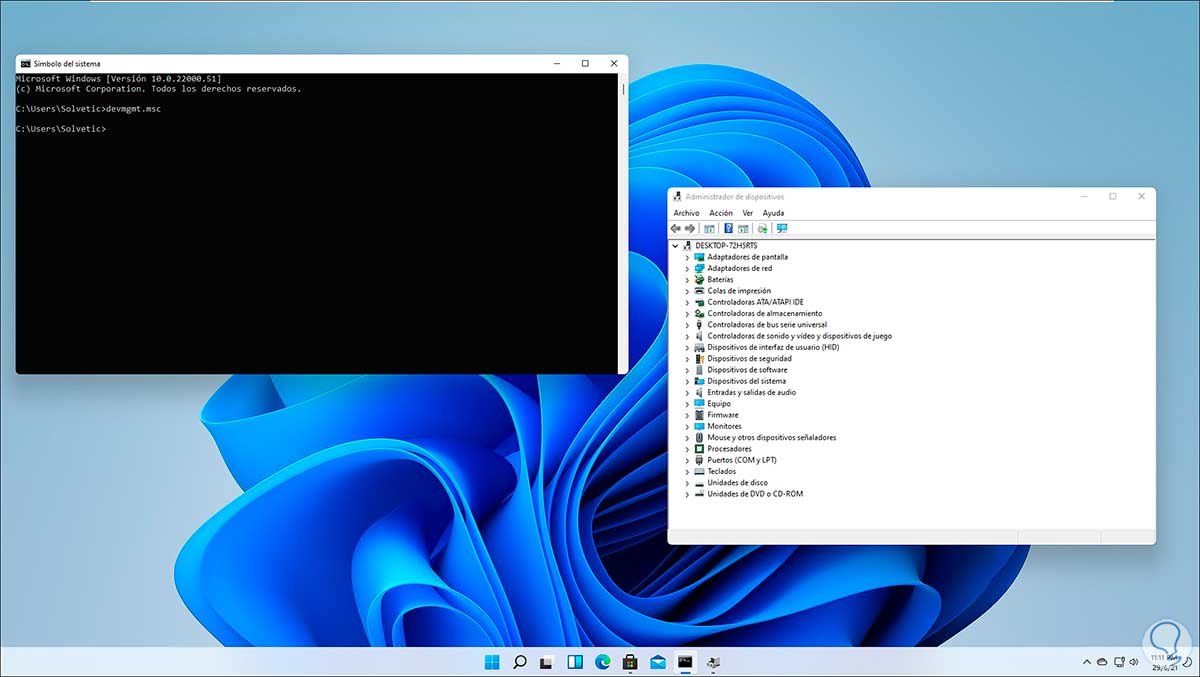Viewport: 1200px width, 677px height.
Task: Click the monitor icon at toolbar's end
Action: 782,229
